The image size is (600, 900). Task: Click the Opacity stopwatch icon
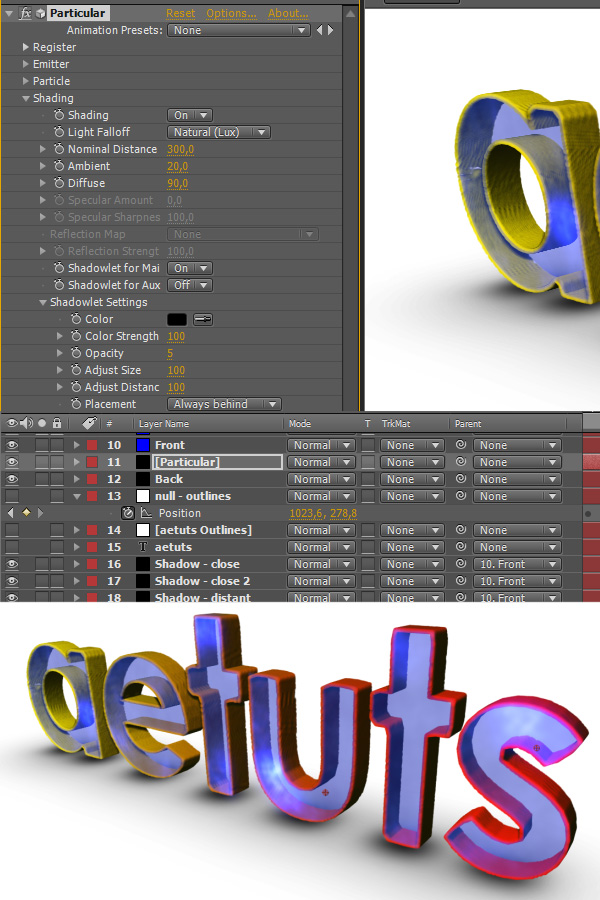[76, 353]
